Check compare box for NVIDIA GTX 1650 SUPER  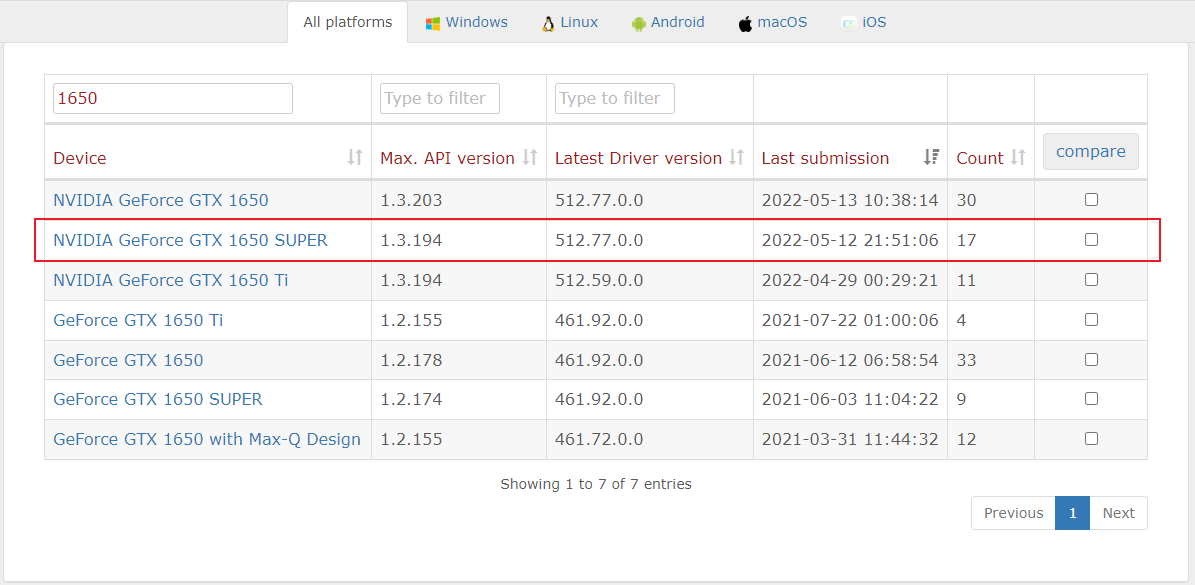click(1091, 240)
